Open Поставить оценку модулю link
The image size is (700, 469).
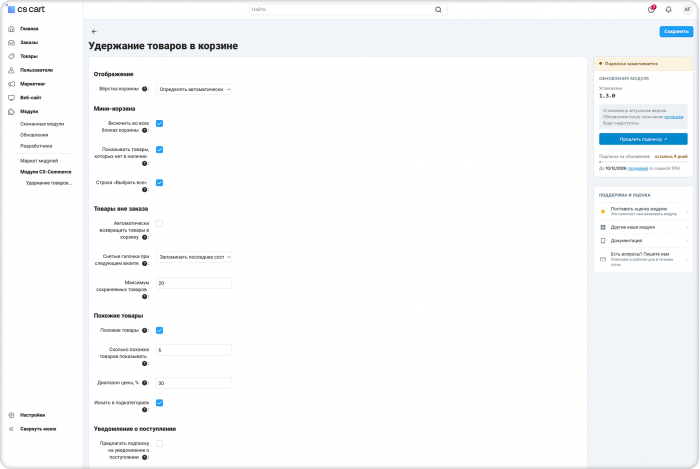(x=639, y=209)
